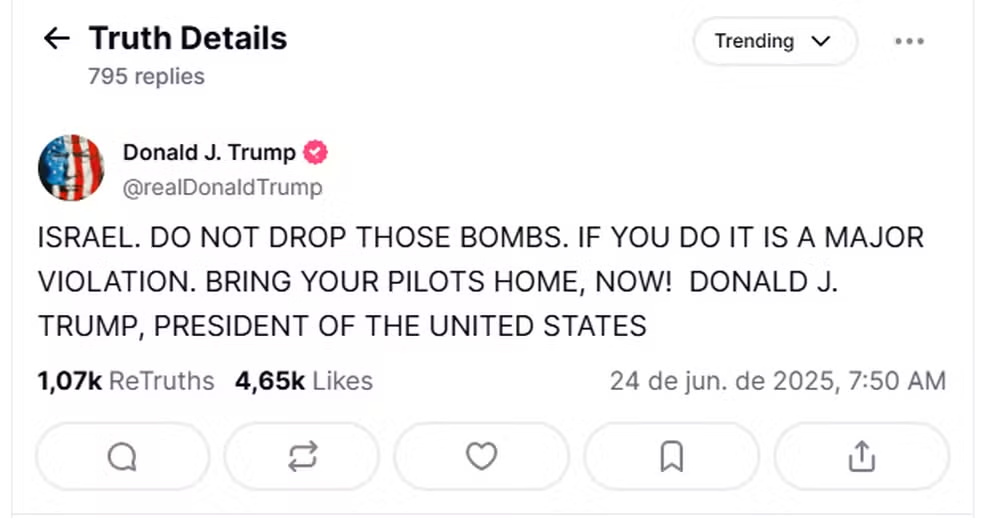Open the flag-painted profile avatar
Screen dimensions: 984x518
coord(71,168)
